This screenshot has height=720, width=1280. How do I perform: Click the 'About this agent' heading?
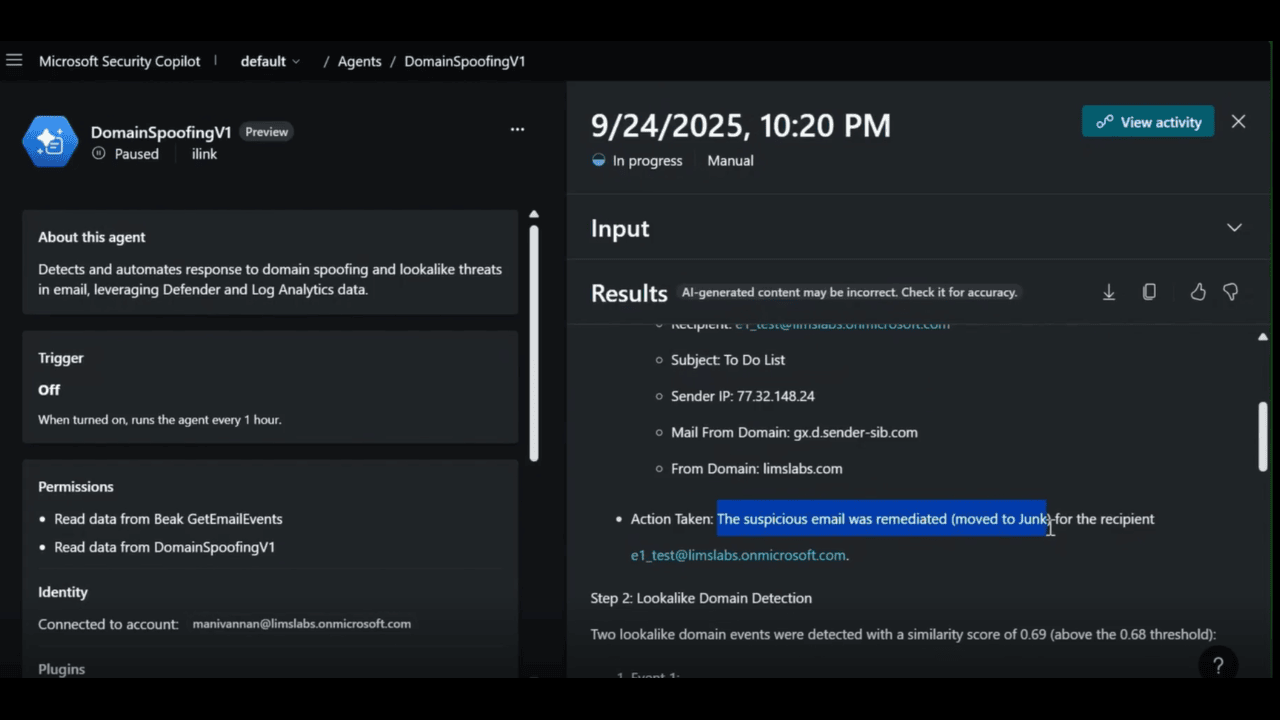(x=91, y=237)
